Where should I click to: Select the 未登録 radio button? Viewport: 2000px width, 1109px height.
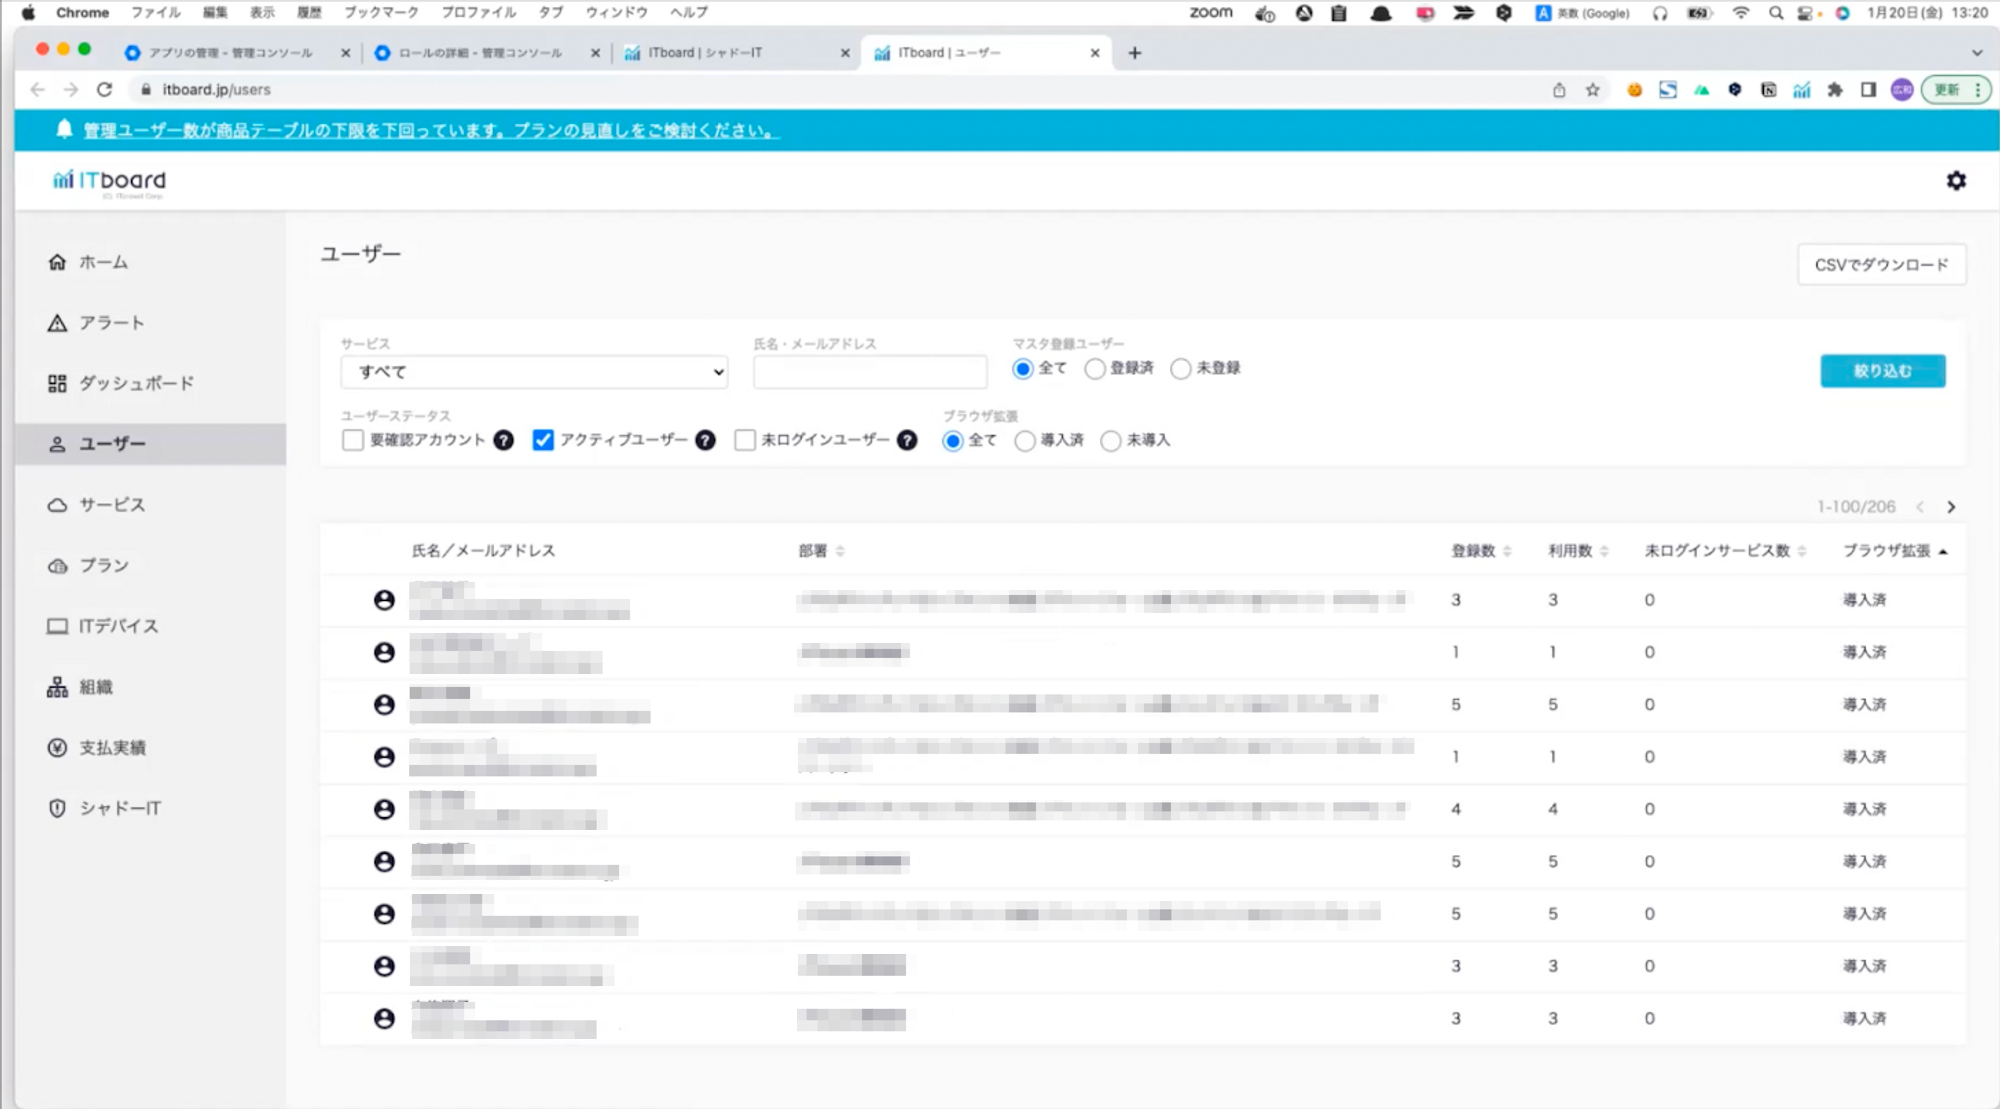point(1181,369)
